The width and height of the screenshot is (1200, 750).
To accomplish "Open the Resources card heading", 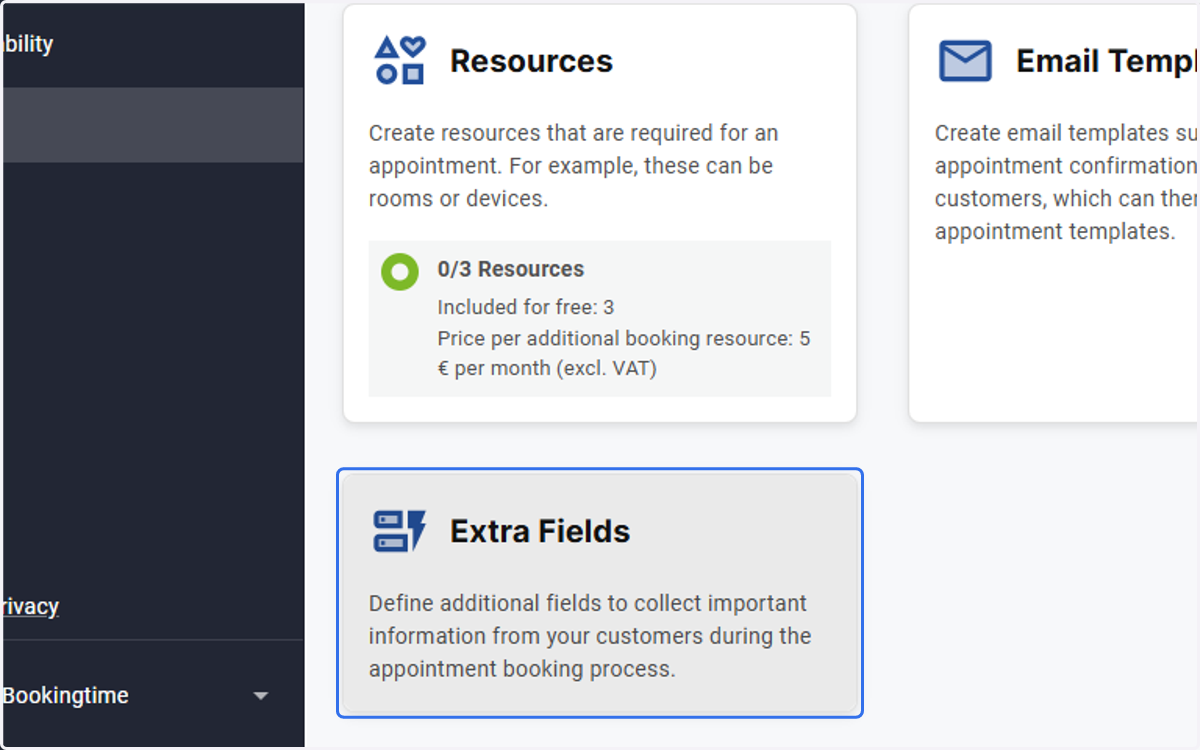I will (x=531, y=61).
